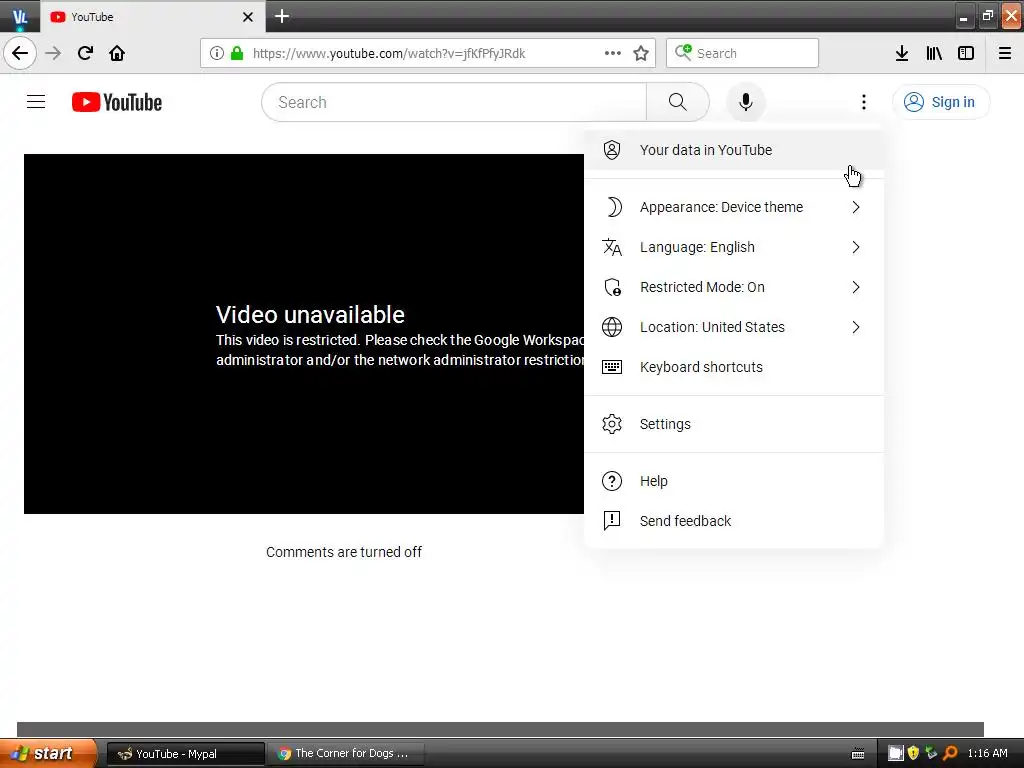The height and width of the screenshot is (768, 1024).
Task: Open the browser downloads arrow icon
Action: tap(902, 53)
